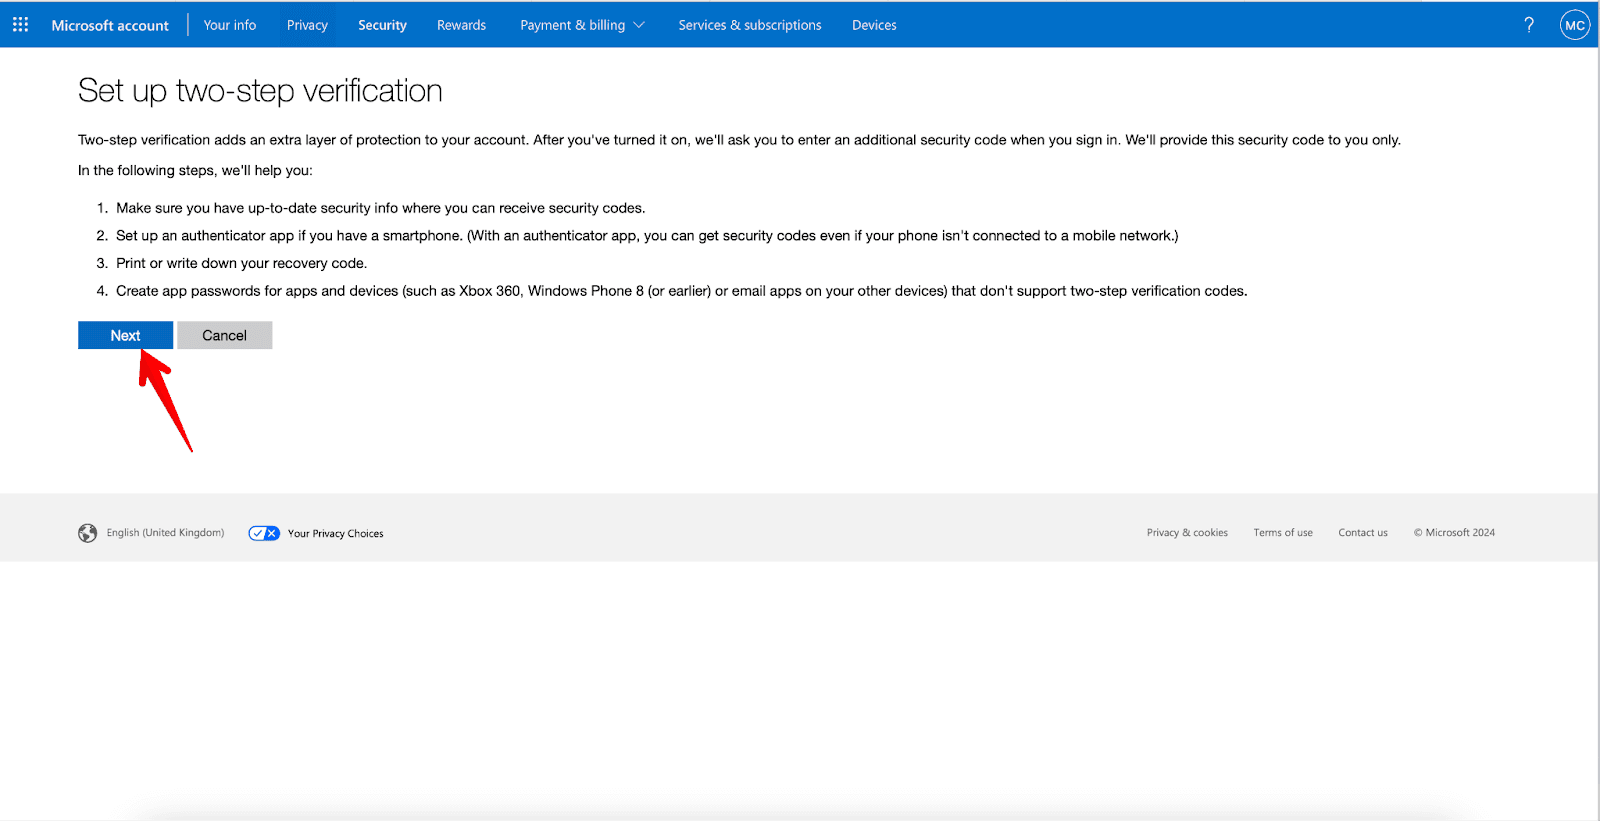Open the app launcher waffle icon
The width and height of the screenshot is (1600, 821).
pyautogui.click(x=20, y=25)
